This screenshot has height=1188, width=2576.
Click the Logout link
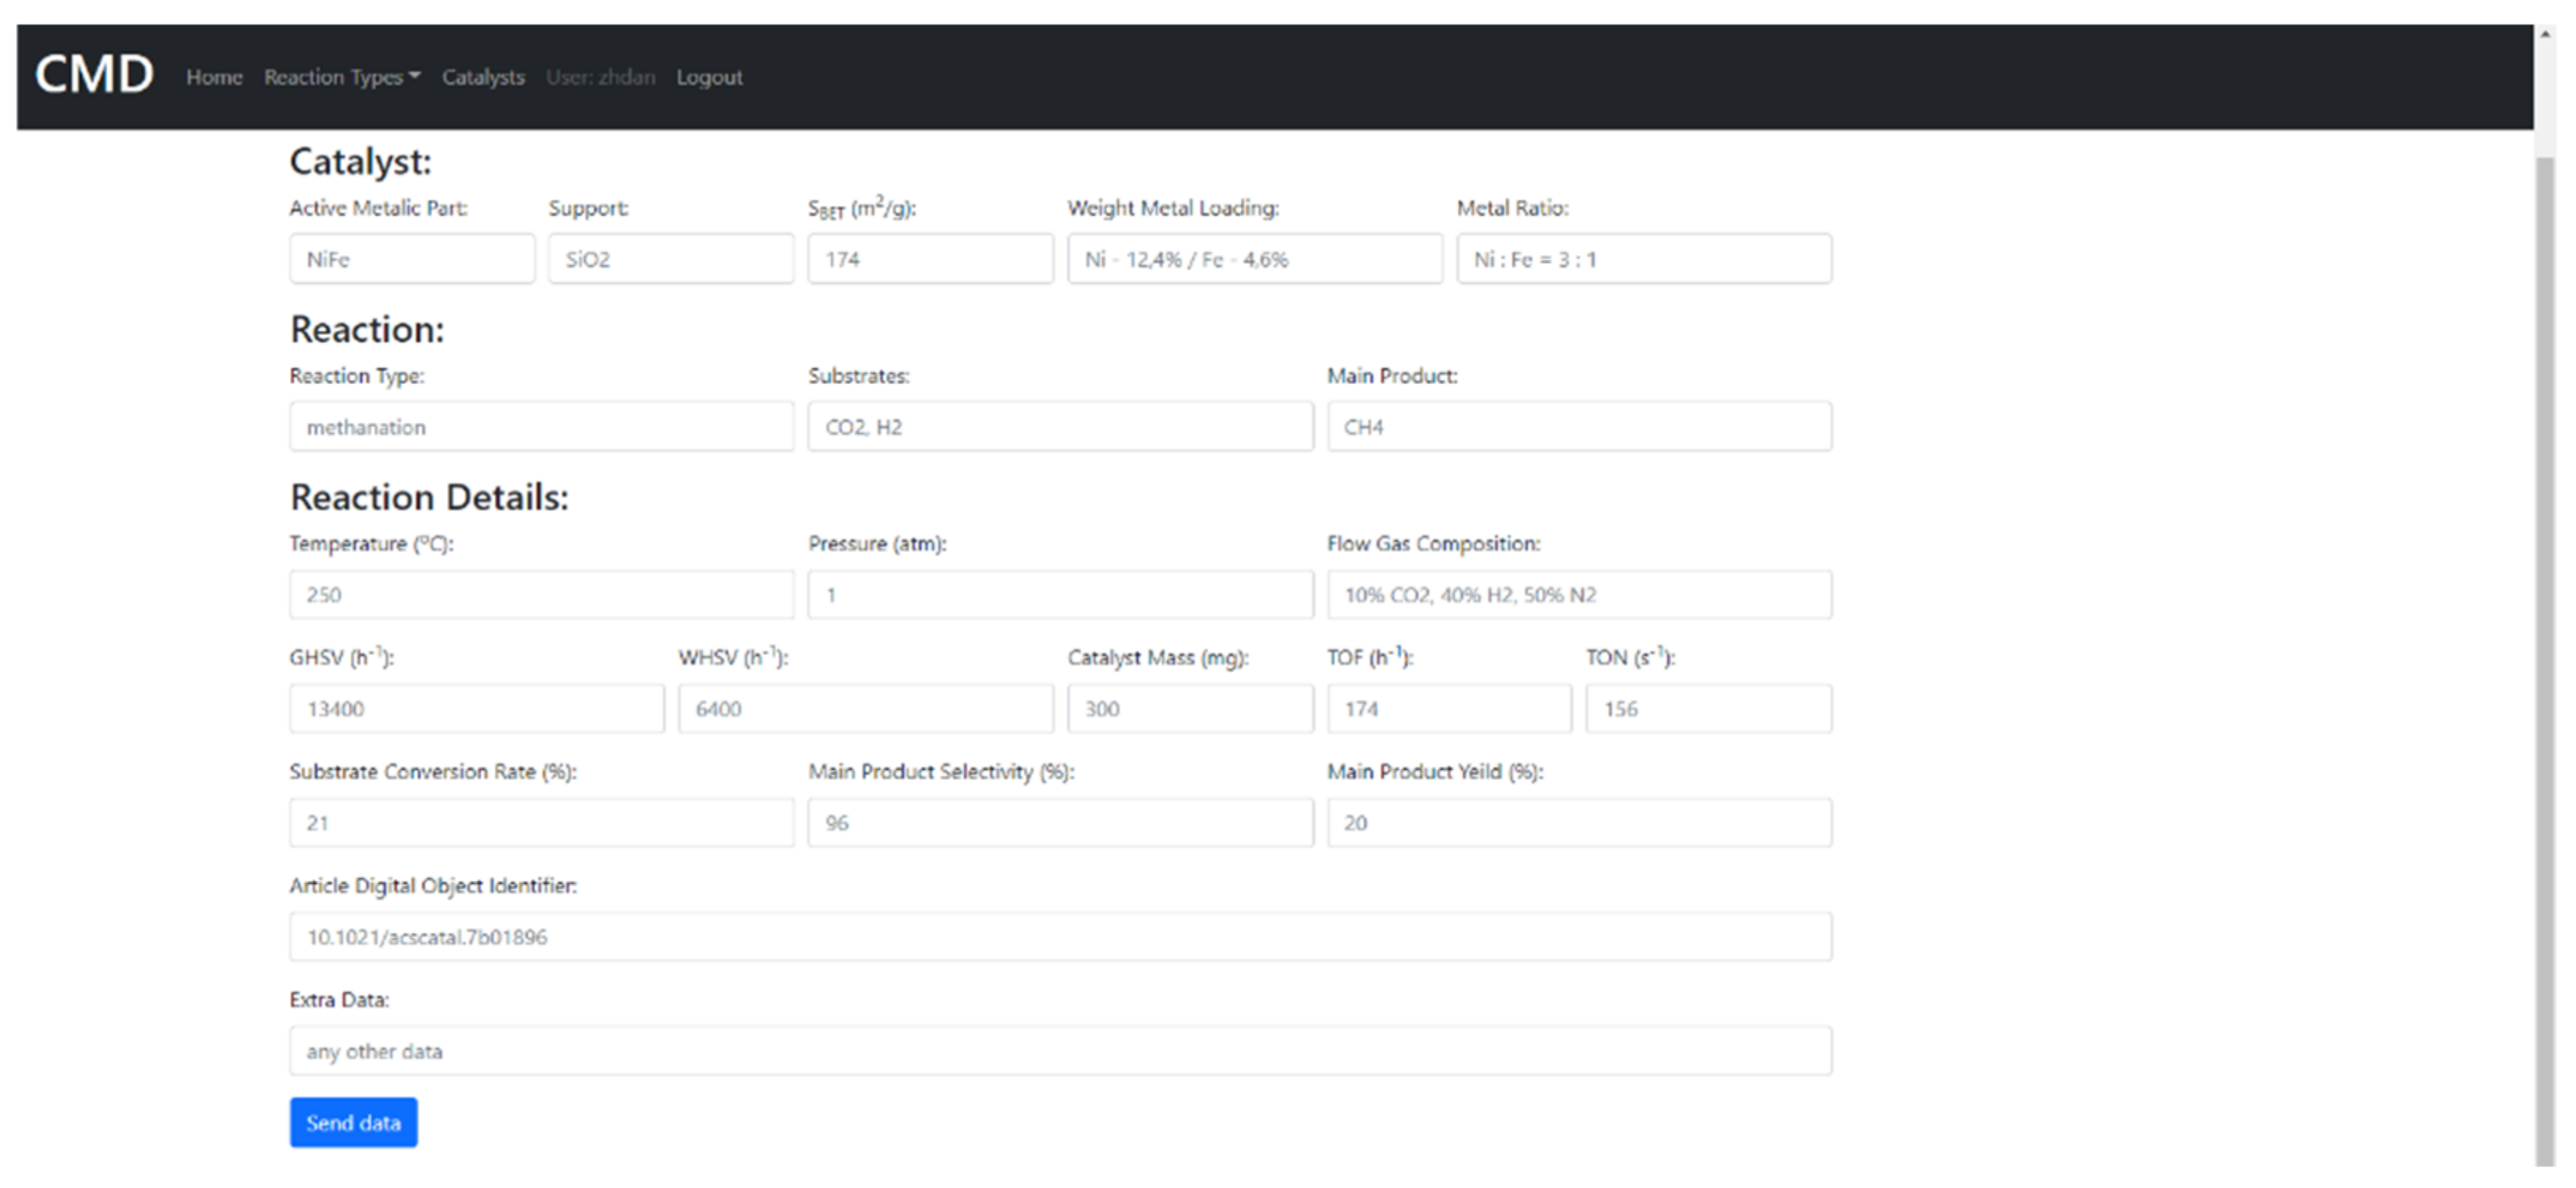[x=709, y=77]
